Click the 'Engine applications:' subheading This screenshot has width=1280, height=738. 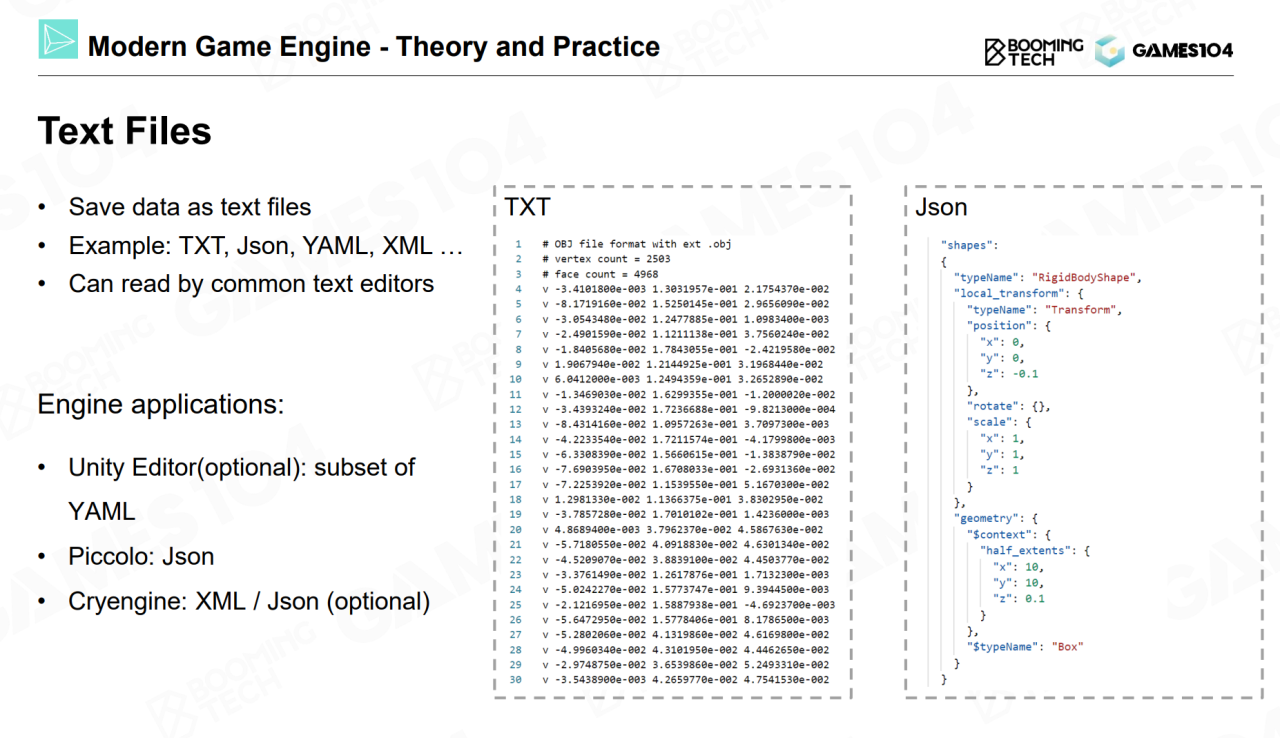(161, 405)
